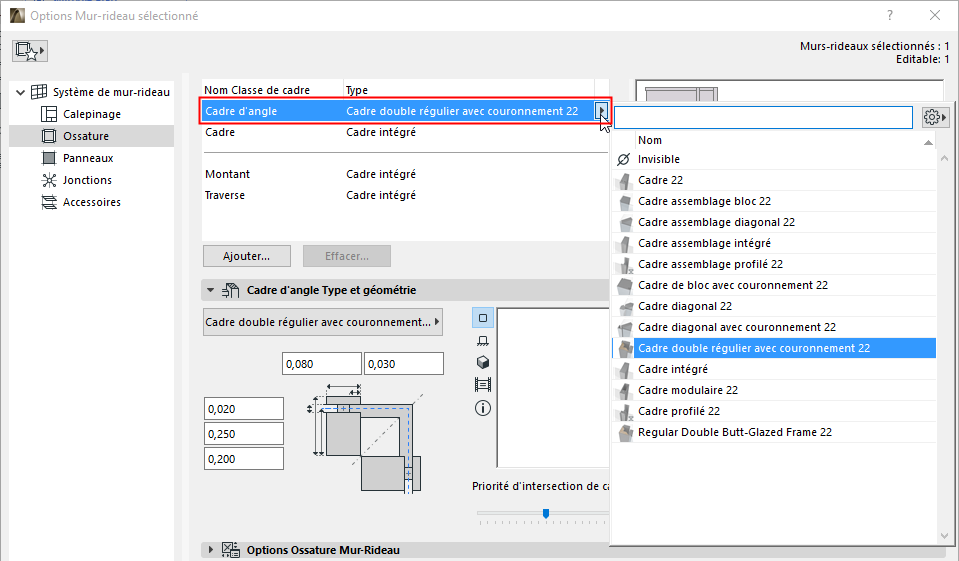The width and height of the screenshot is (959, 561).
Task: Click the Ajouter... button
Action: pos(246,256)
